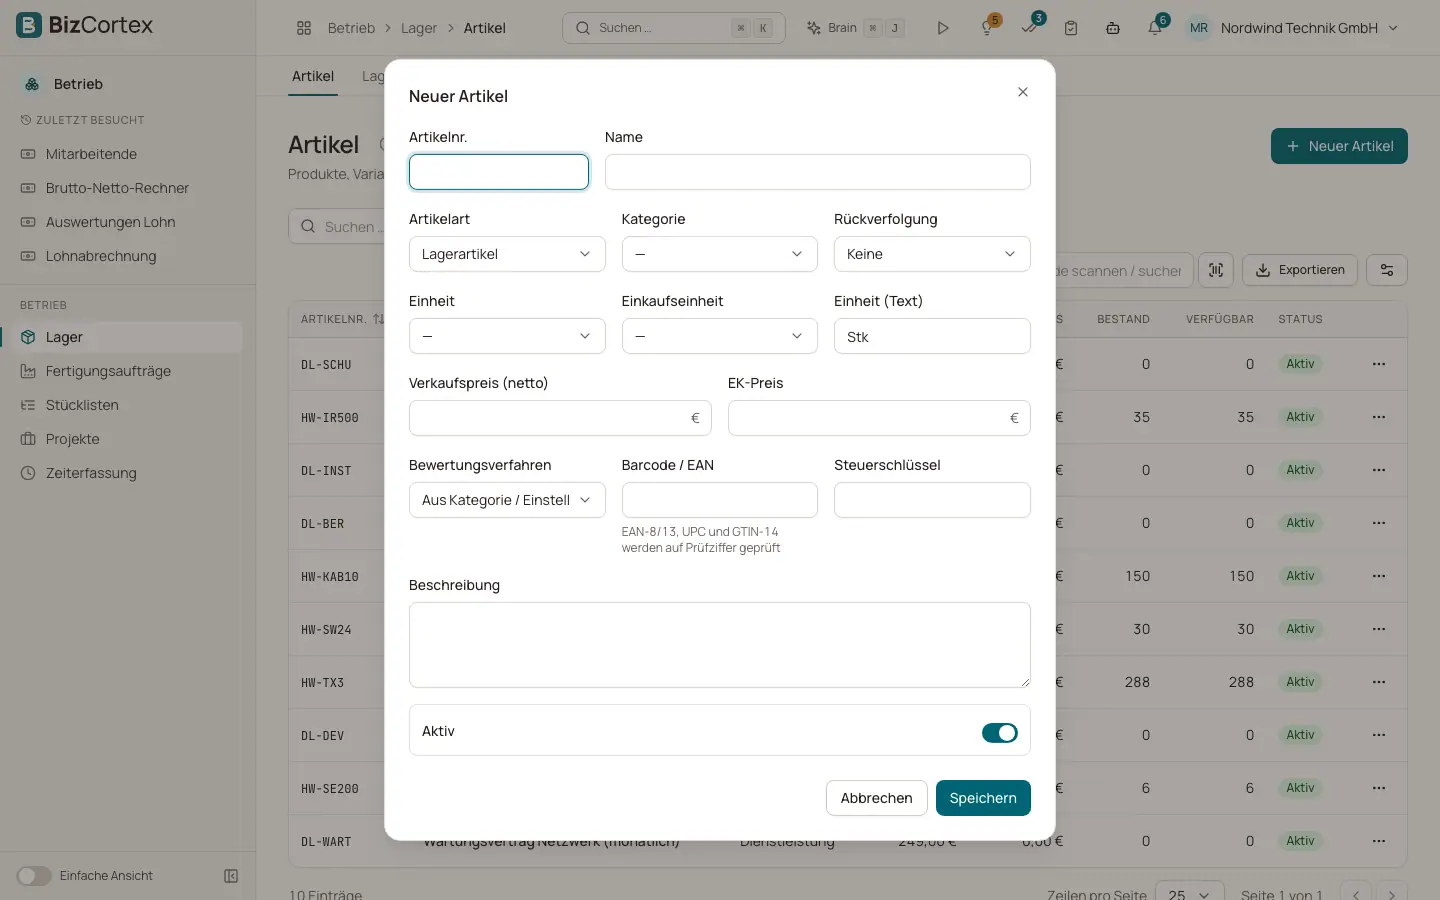The width and height of the screenshot is (1440, 900).
Task: Open the tasks checkmark icon with badge 3
Action: (1030, 28)
